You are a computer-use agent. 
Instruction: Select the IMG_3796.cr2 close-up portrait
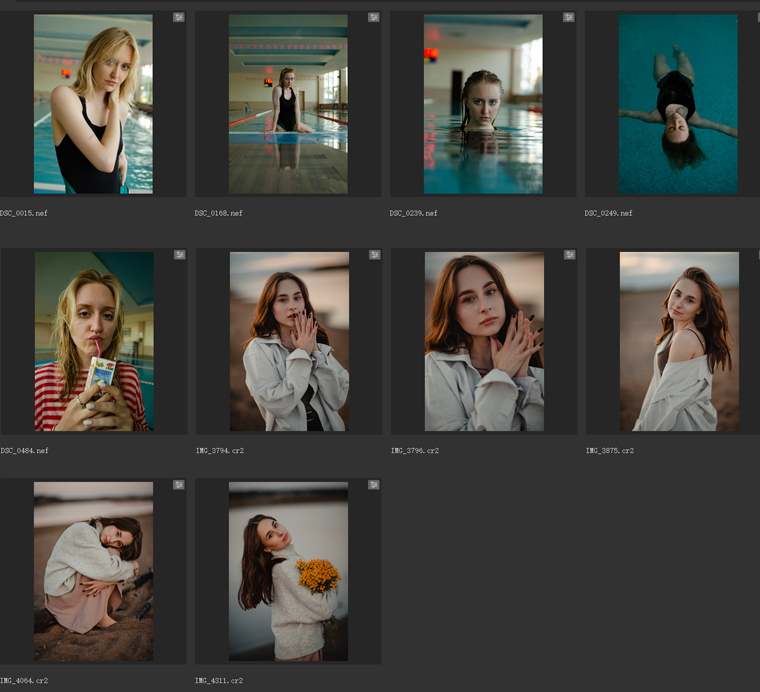click(x=484, y=341)
